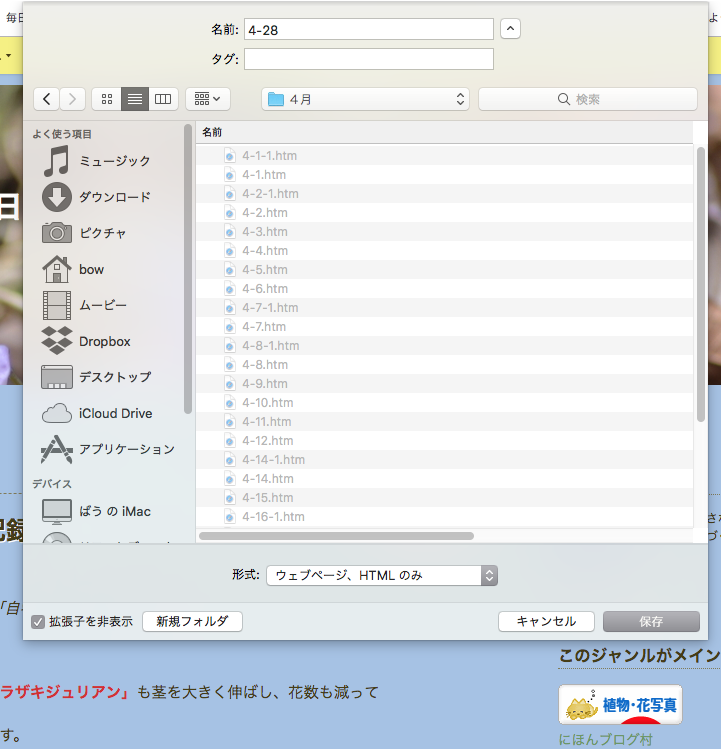Select file 4-3.htm
The image size is (721, 749).
[x=444, y=232]
